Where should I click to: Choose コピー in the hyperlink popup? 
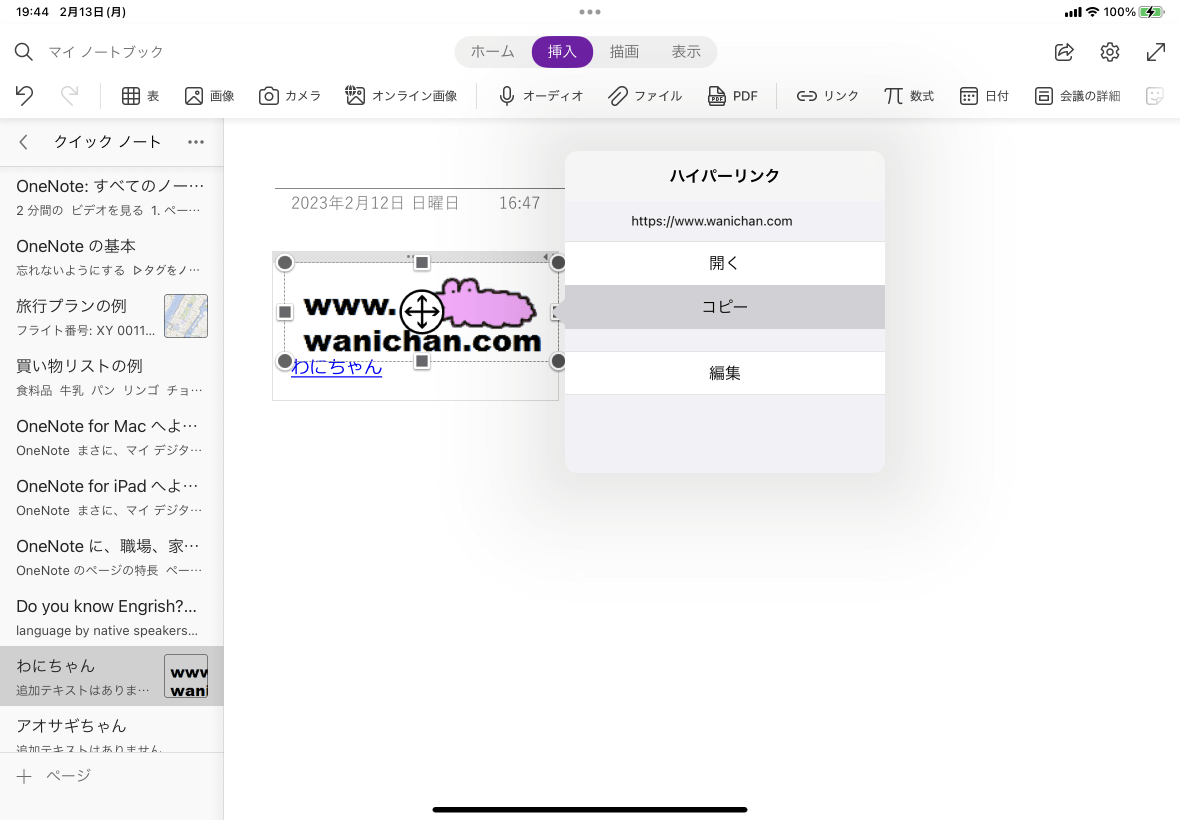click(725, 307)
